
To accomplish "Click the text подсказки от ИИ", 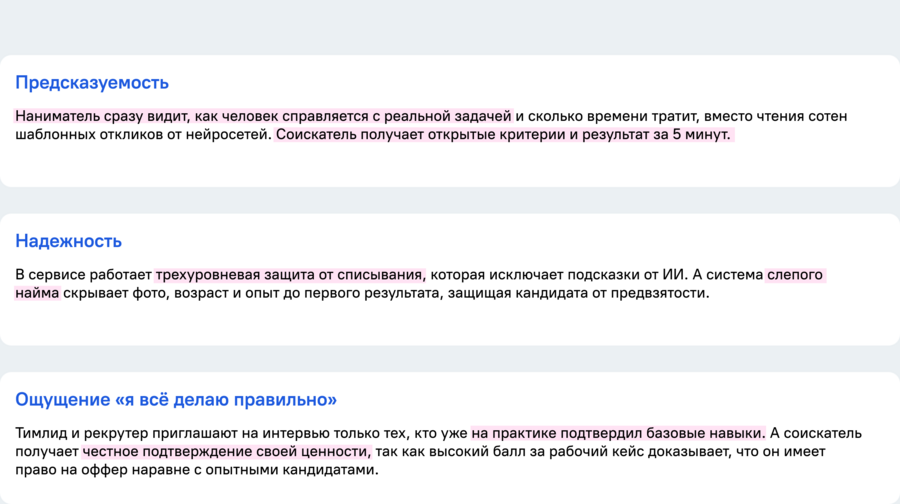I will [633, 274].
